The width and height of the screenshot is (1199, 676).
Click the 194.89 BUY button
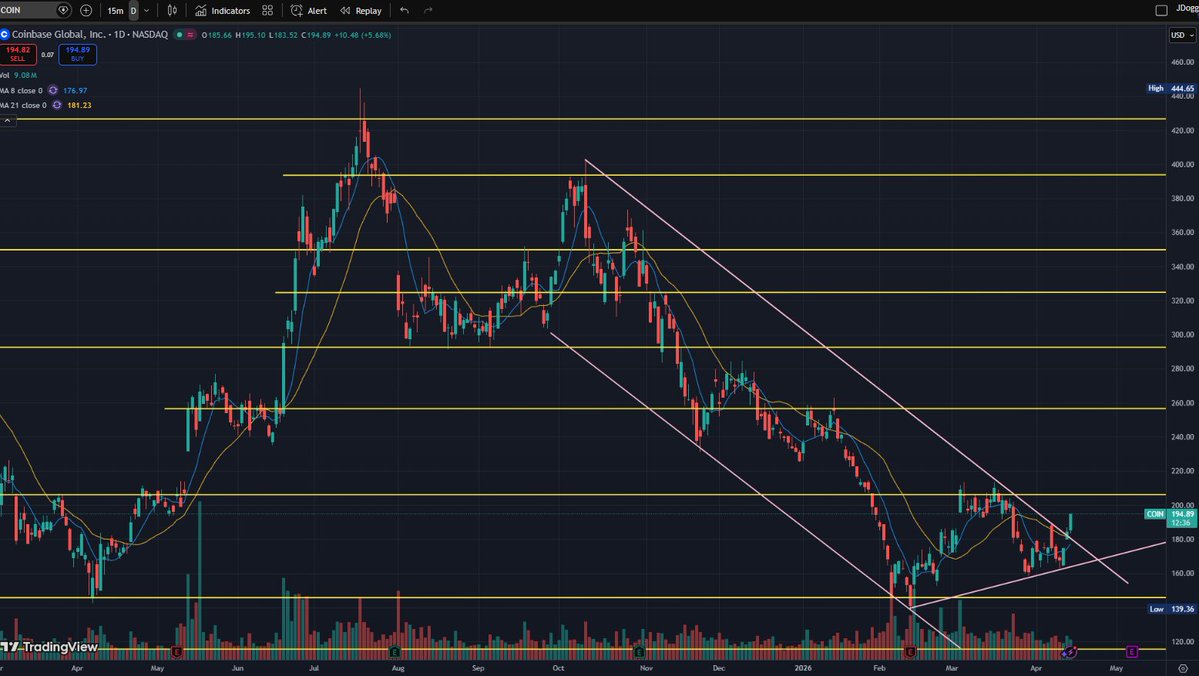tap(78, 54)
